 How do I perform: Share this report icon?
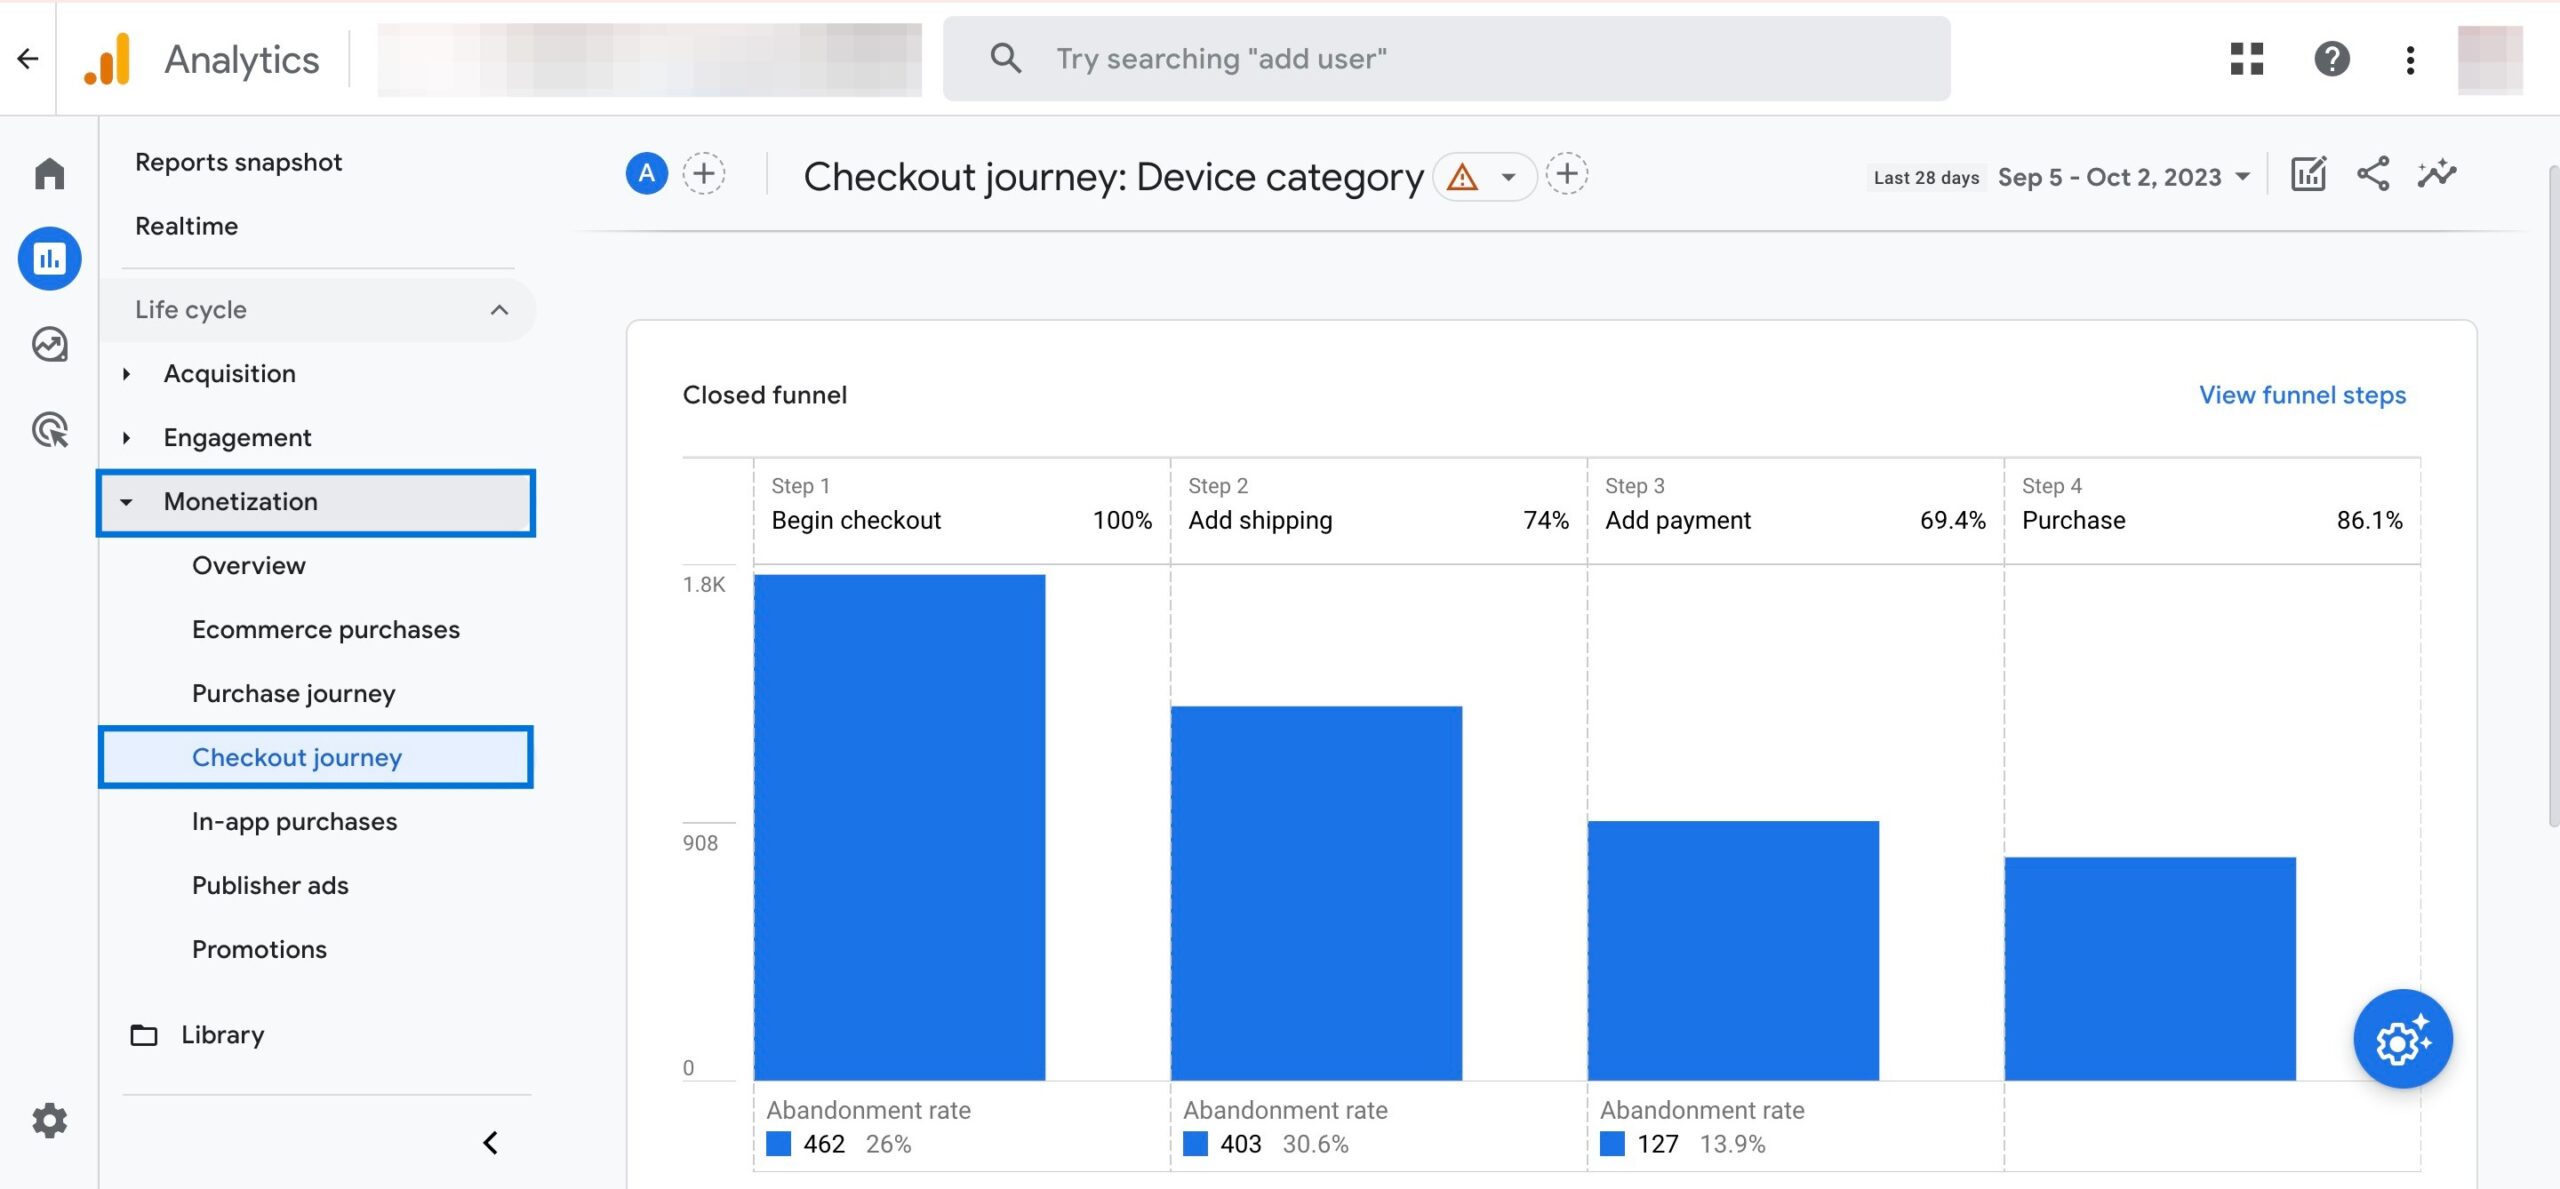[2373, 174]
